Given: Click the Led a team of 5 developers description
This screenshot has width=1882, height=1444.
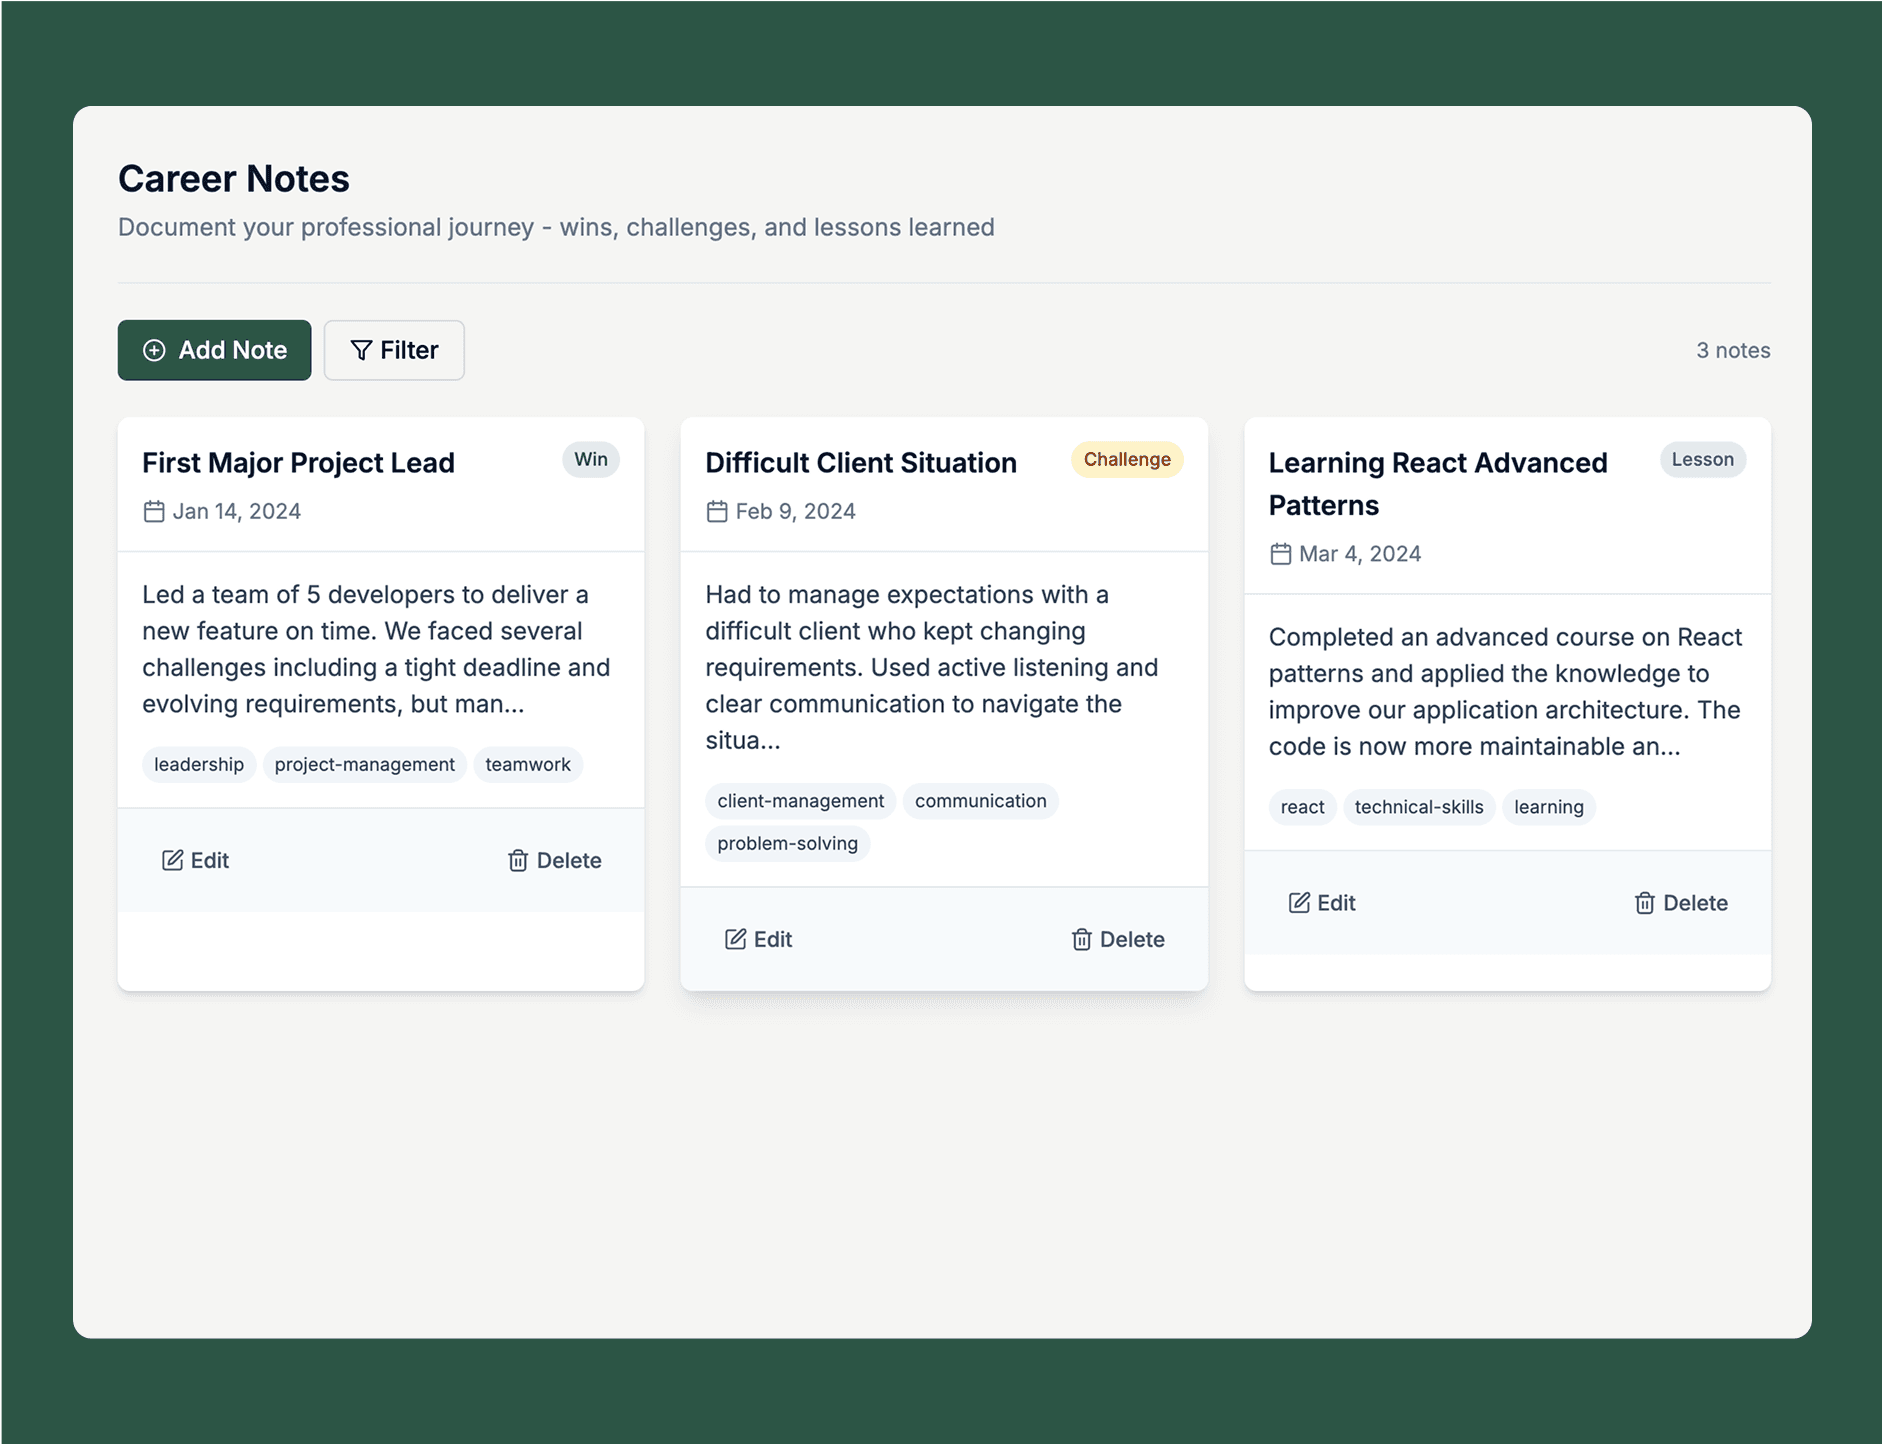Looking at the screenshot, I should tap(377, 649).
